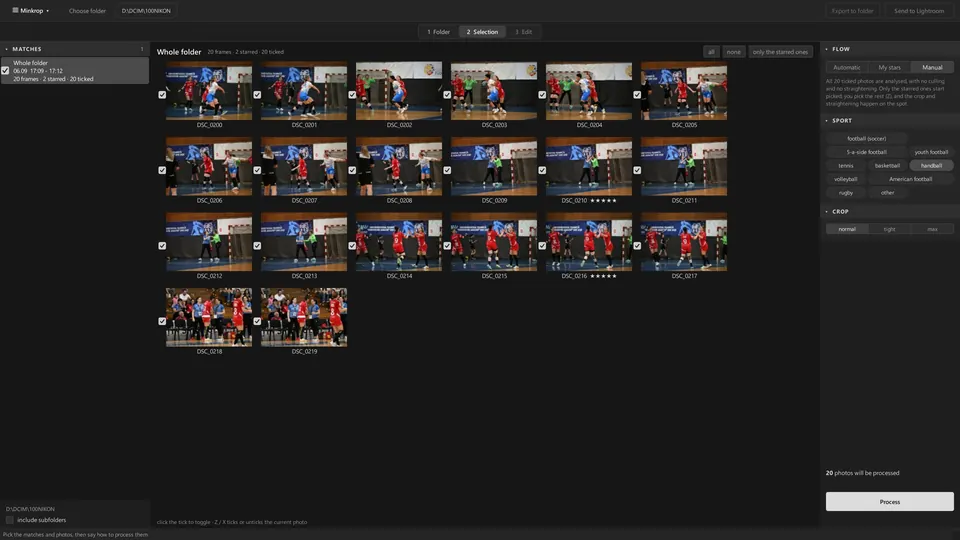Choose 'other' sport option

point(887,192)
